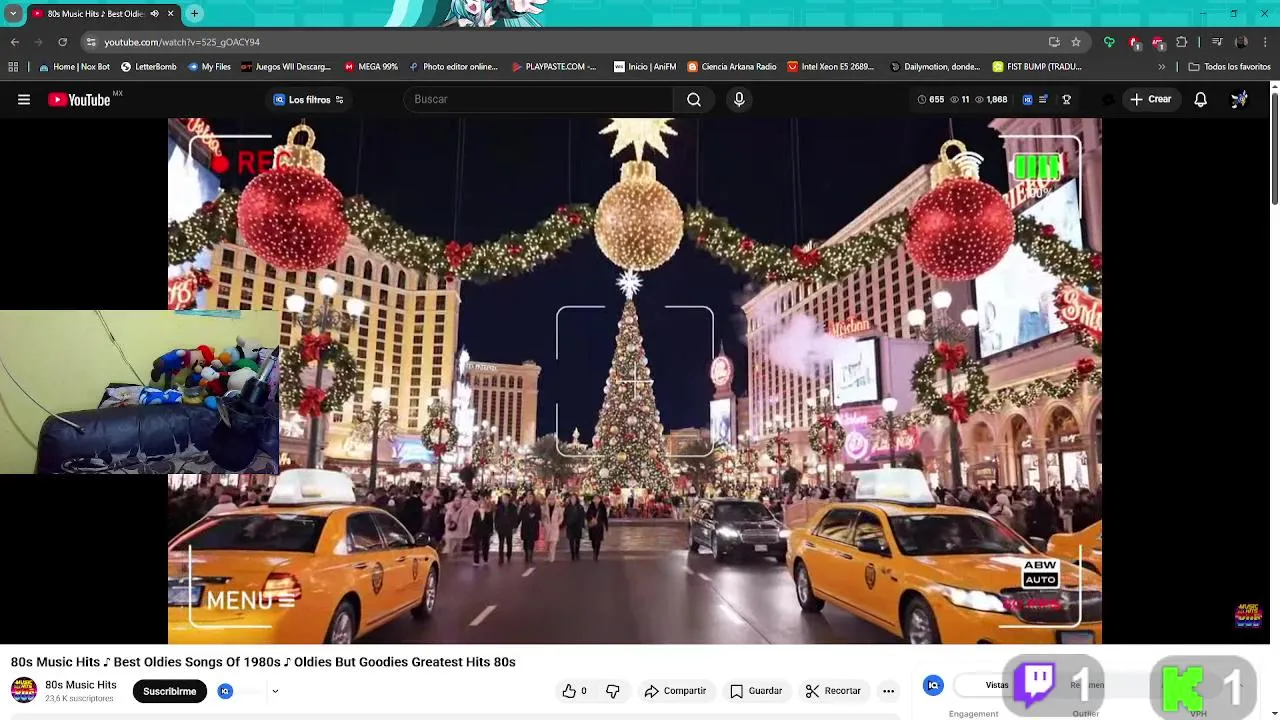The image size is (1280, 720).
Task: Open the MEGA 99% bookmark
Action: [x=370, y=67]
